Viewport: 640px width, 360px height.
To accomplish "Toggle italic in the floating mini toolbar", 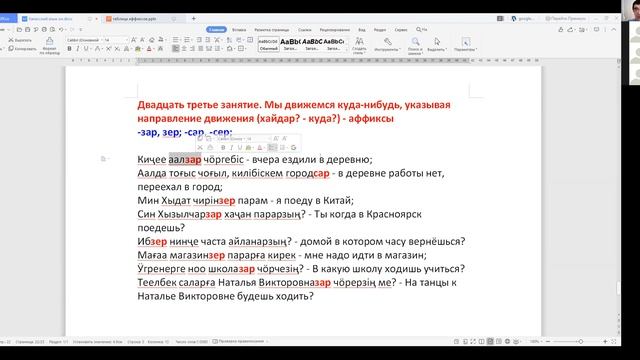I will click(231, 148).
